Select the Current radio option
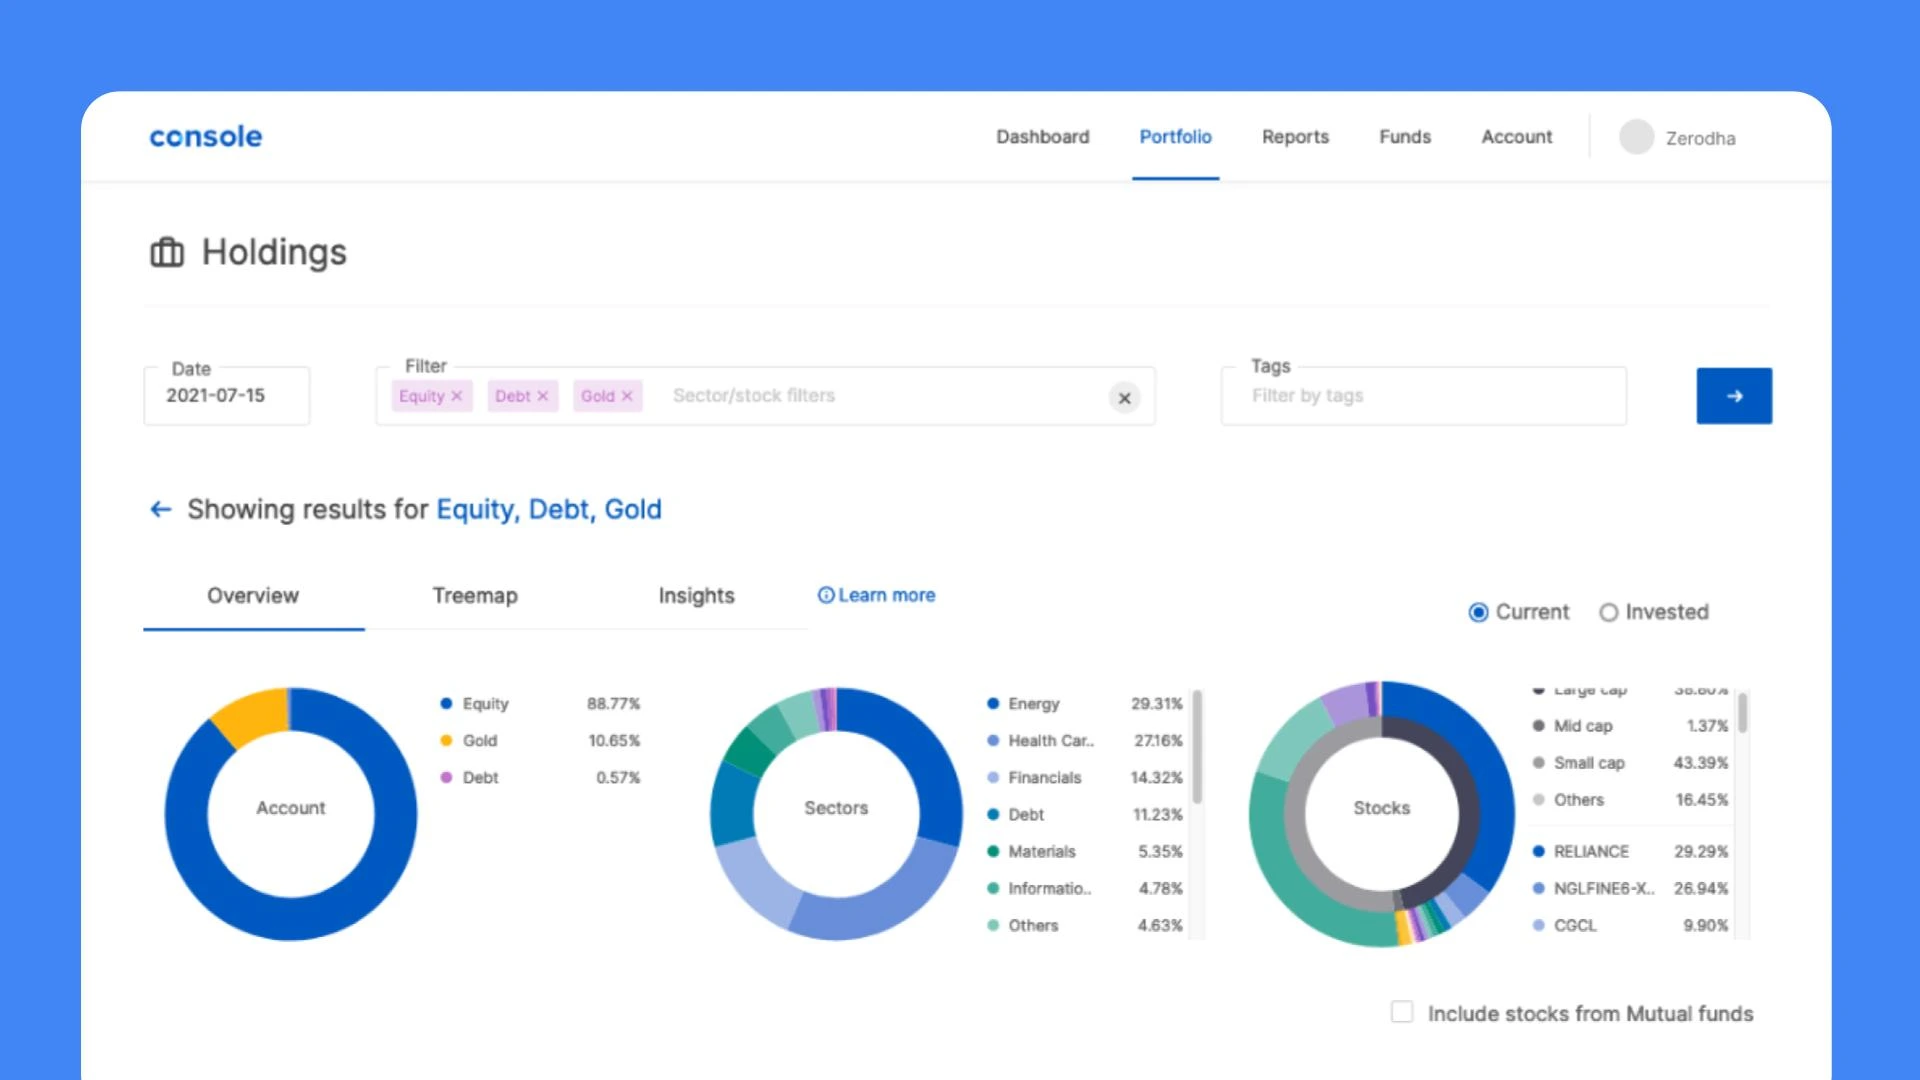 (1478, 612)
